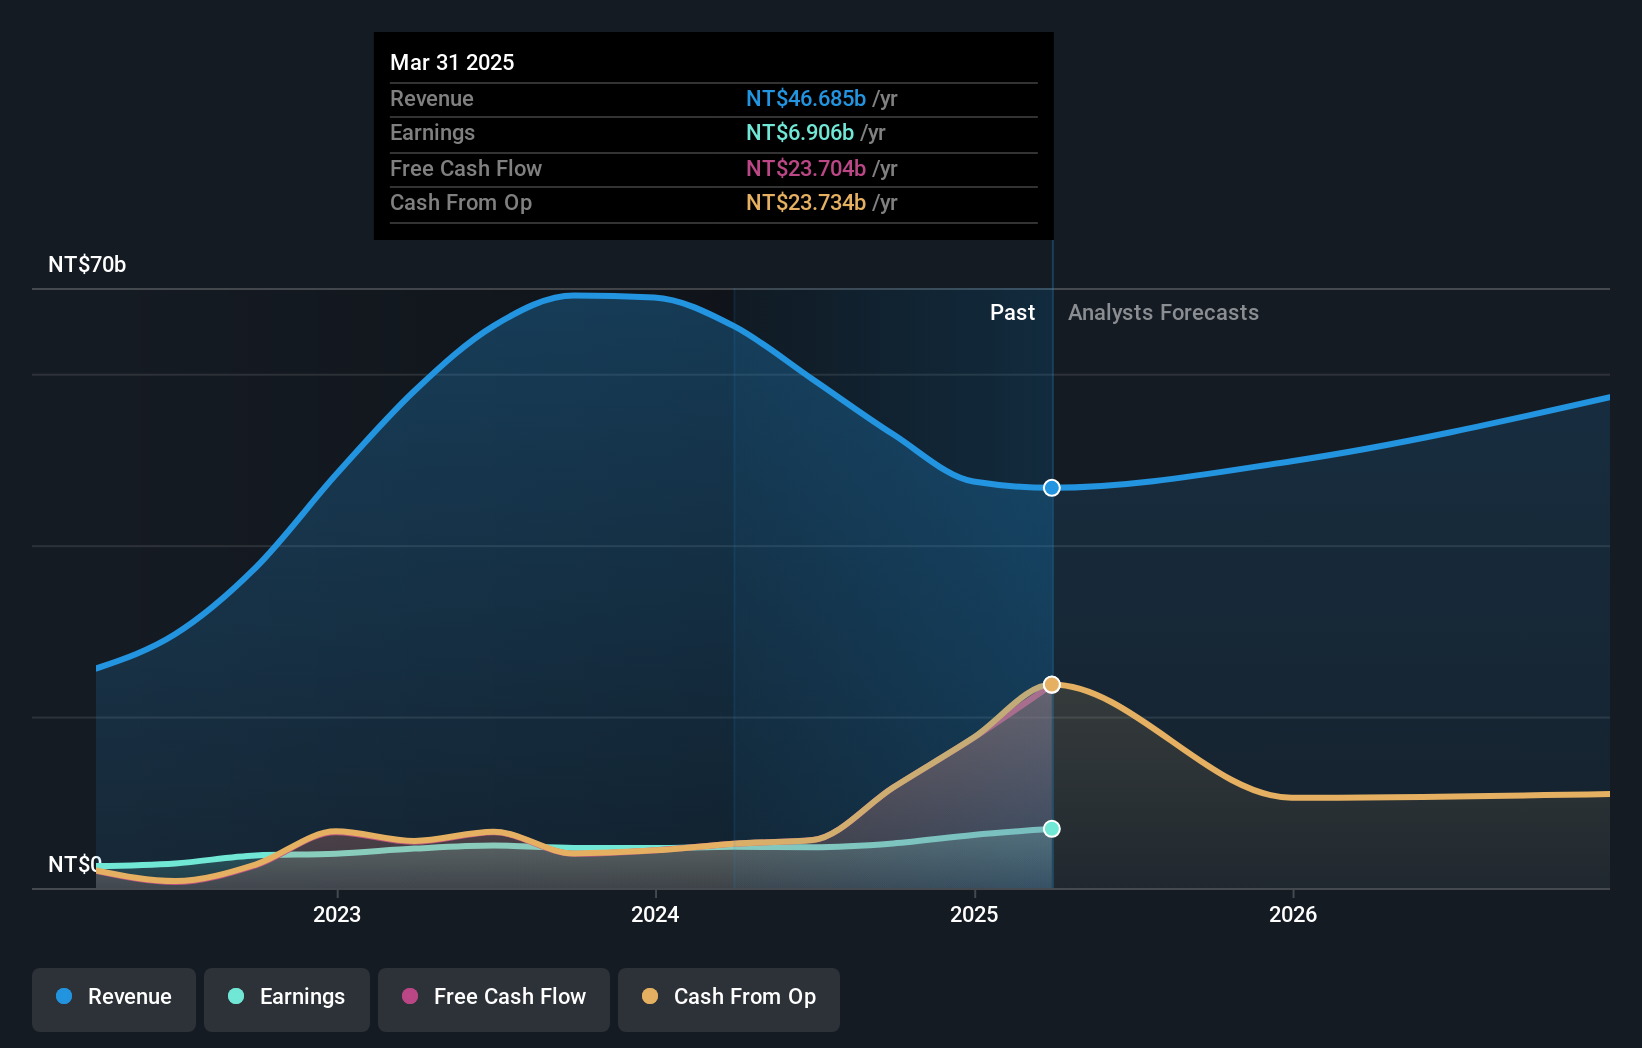Viewport: 1642px width, 1048px height.
Task: Click the Earnings row label in tooltip
Action: click(x=432, y=132)
